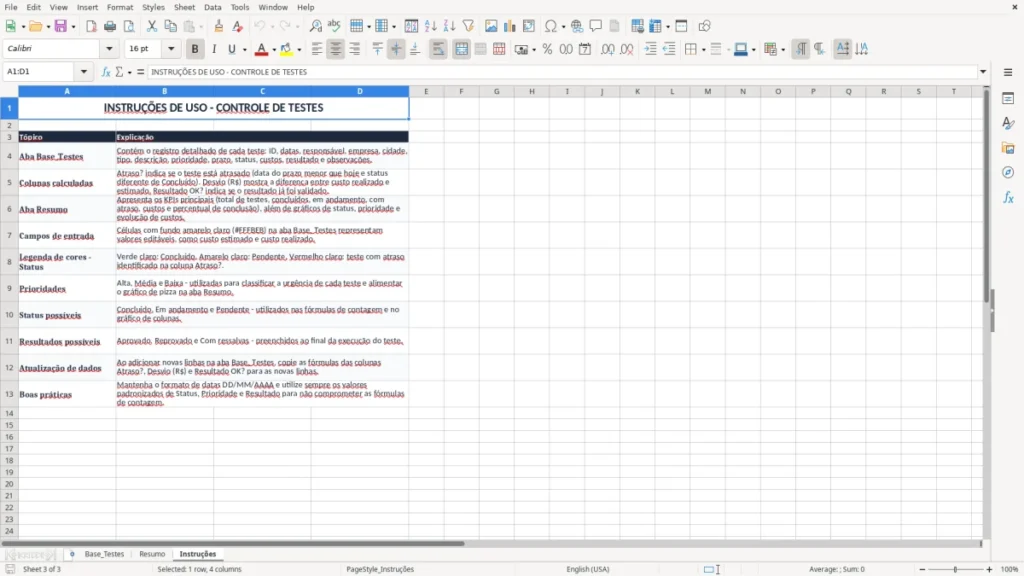Click the Sheet 3 of 3 status
The width and height of the screenshot is (1024, 576).
point(42,569)
